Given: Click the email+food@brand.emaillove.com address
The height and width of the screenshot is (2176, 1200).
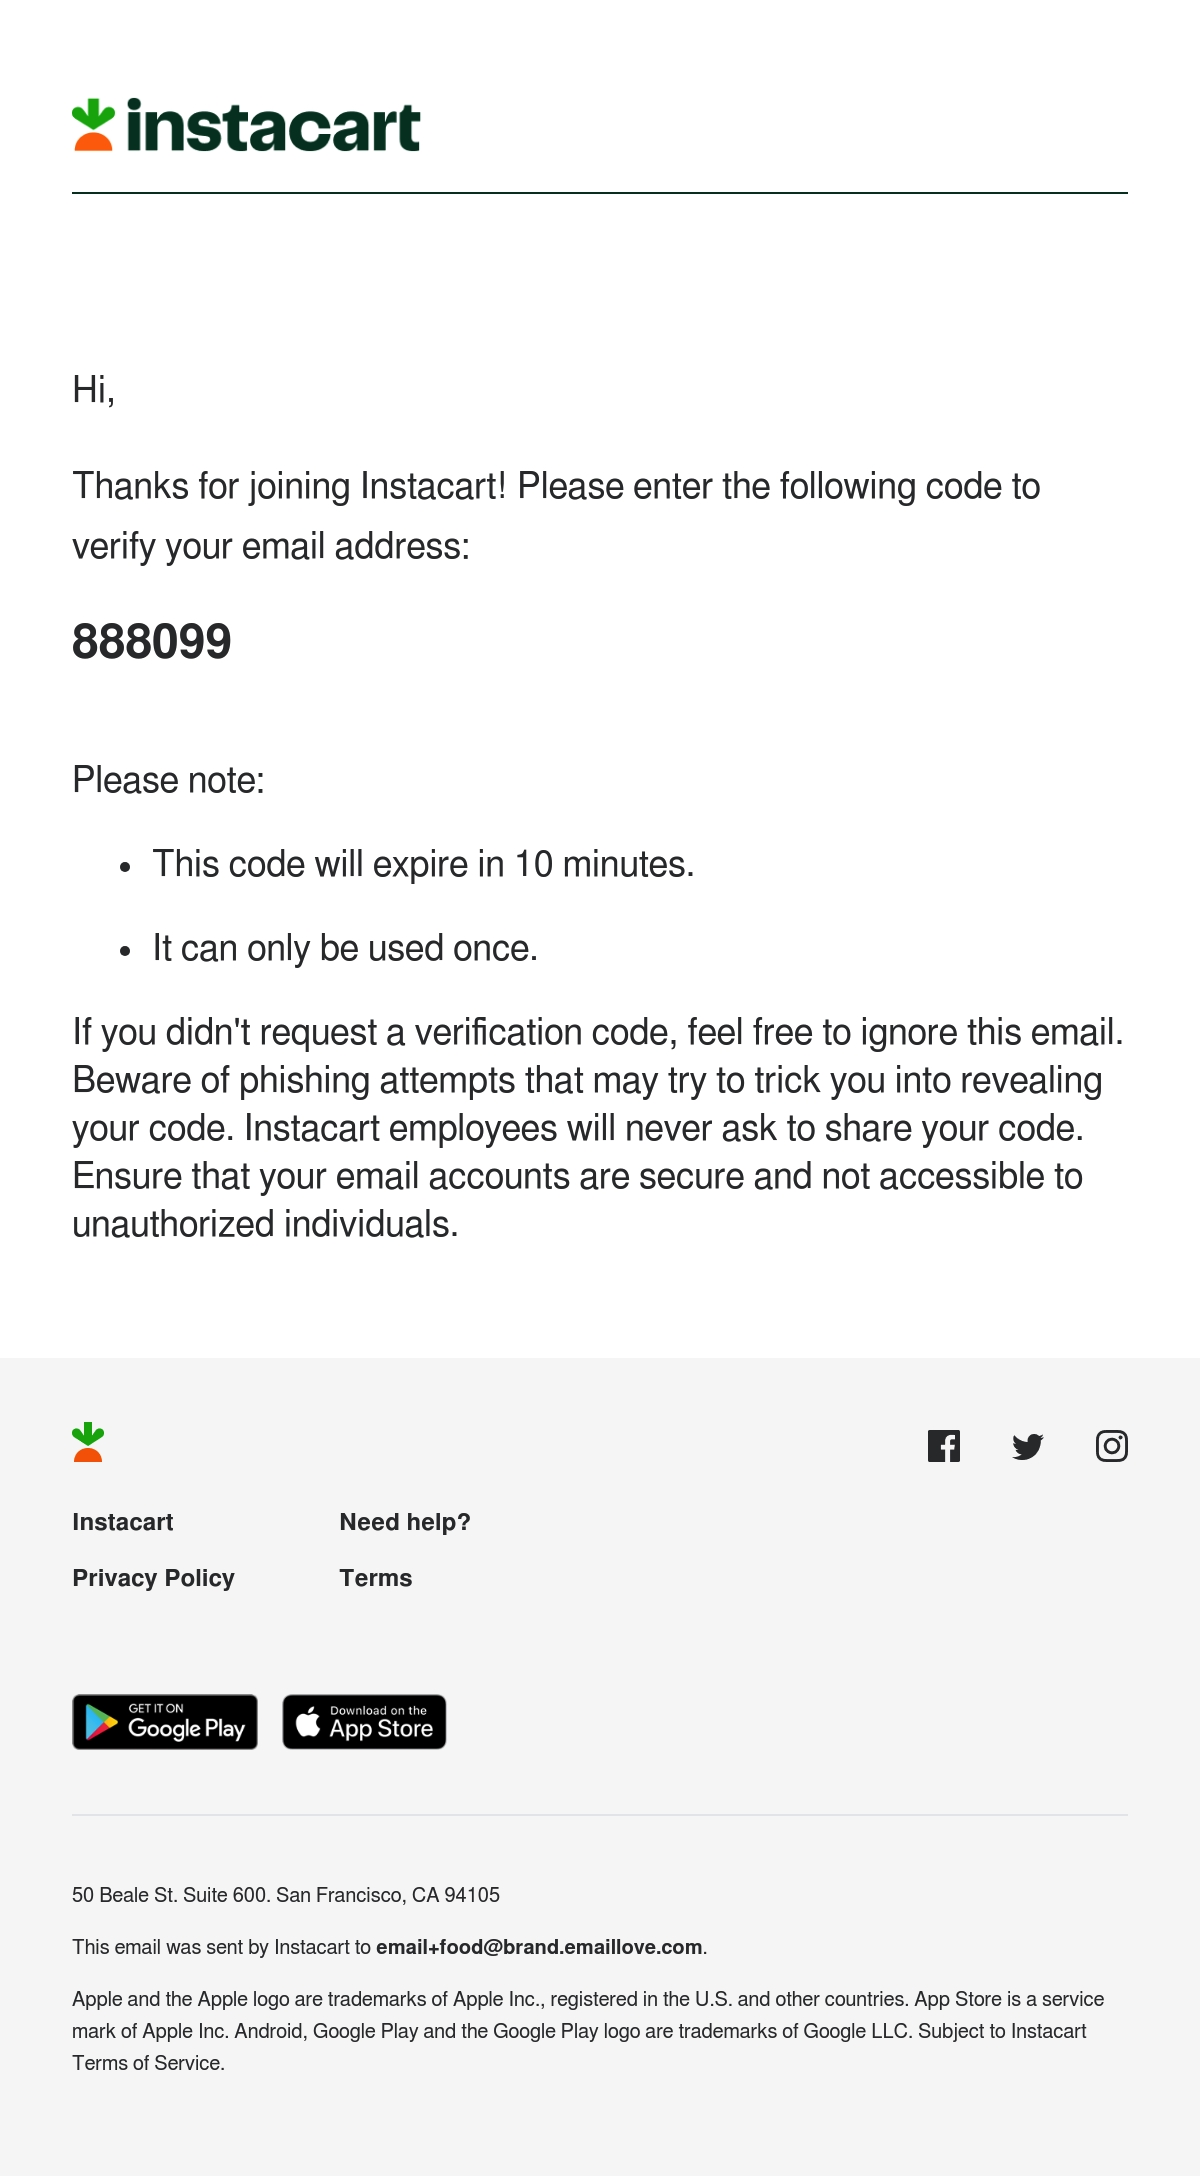Looking at the screenshot, I should 539,1947.
